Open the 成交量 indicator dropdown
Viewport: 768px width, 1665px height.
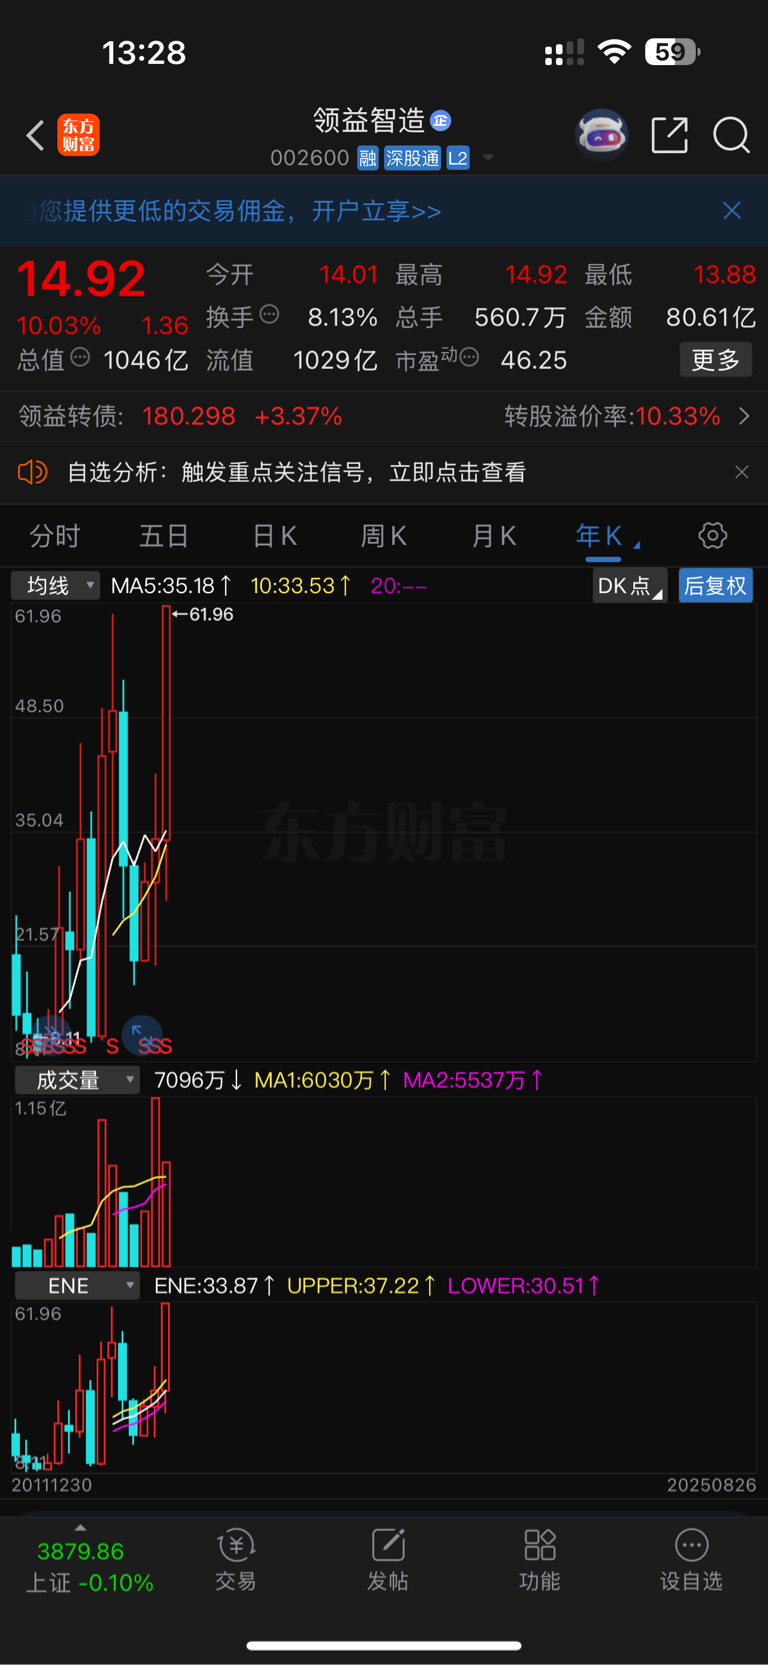pyautogui.click(x=76, y=1080)
